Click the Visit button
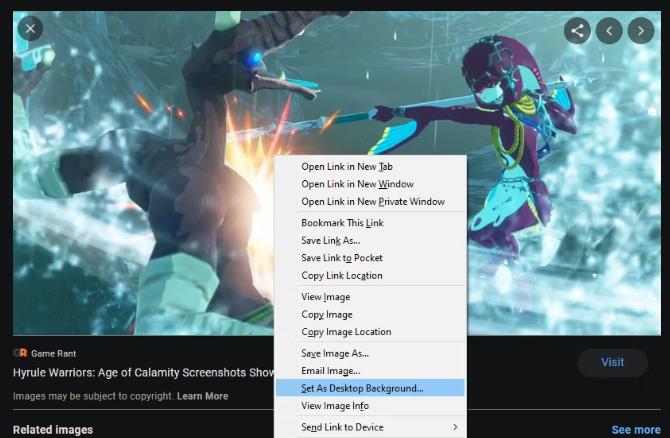Image resolution: width=670 pixels, height=438 pixels. click(x=613, y=362)
